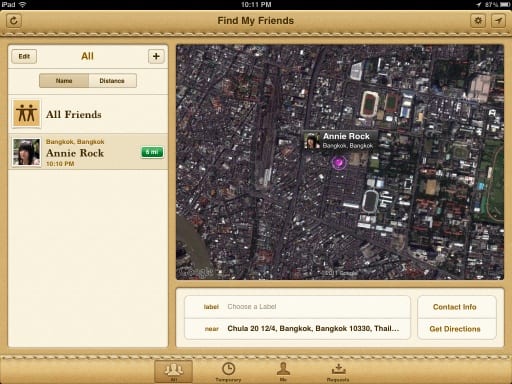Select Annie Rock in the friends list

[88, 152]
